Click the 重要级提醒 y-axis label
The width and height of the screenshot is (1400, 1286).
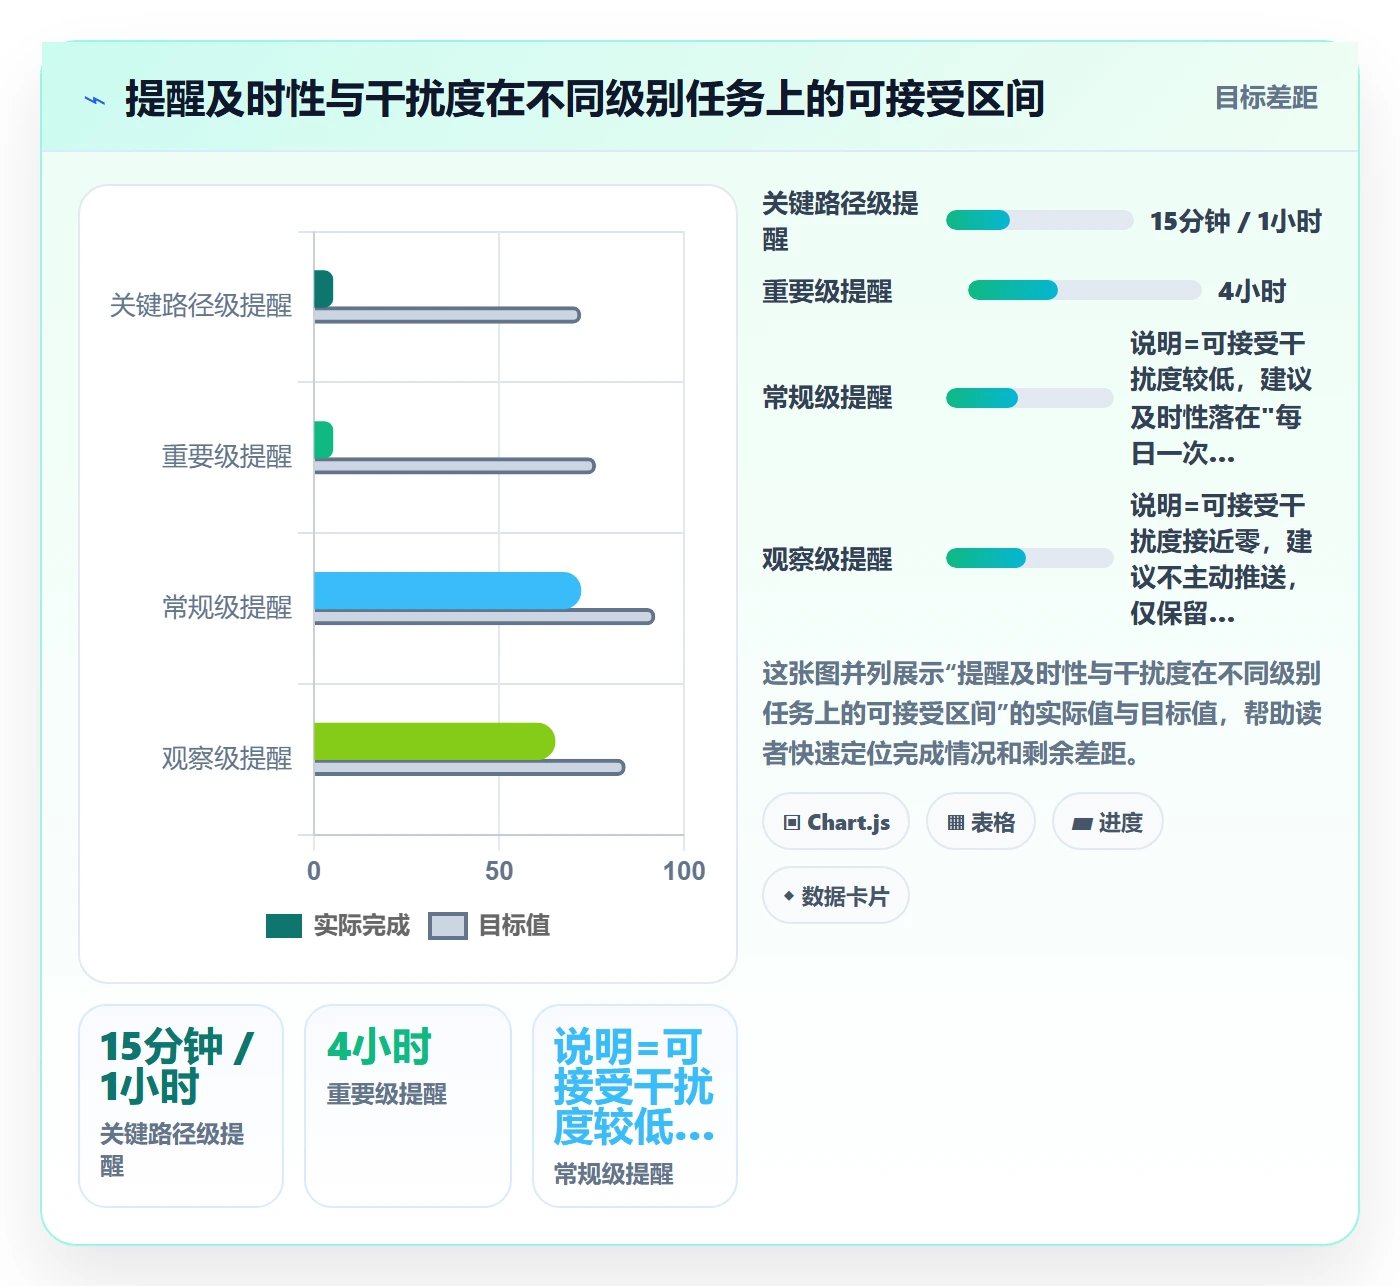tap(227, 457)
